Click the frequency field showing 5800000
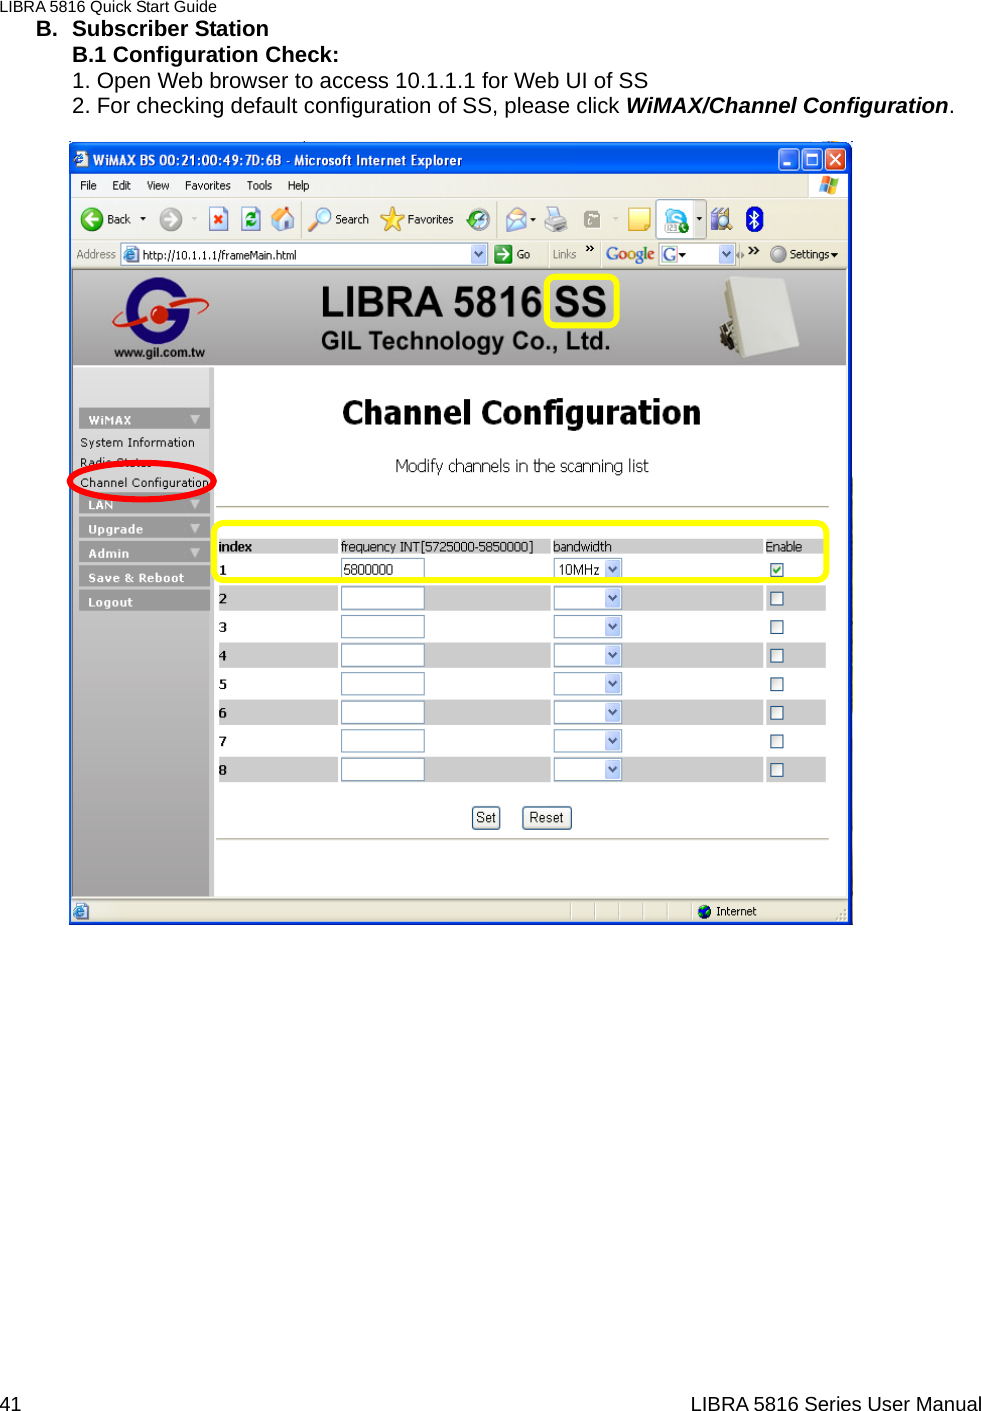This screenshot has width=981, height=1411. point(383,569)
